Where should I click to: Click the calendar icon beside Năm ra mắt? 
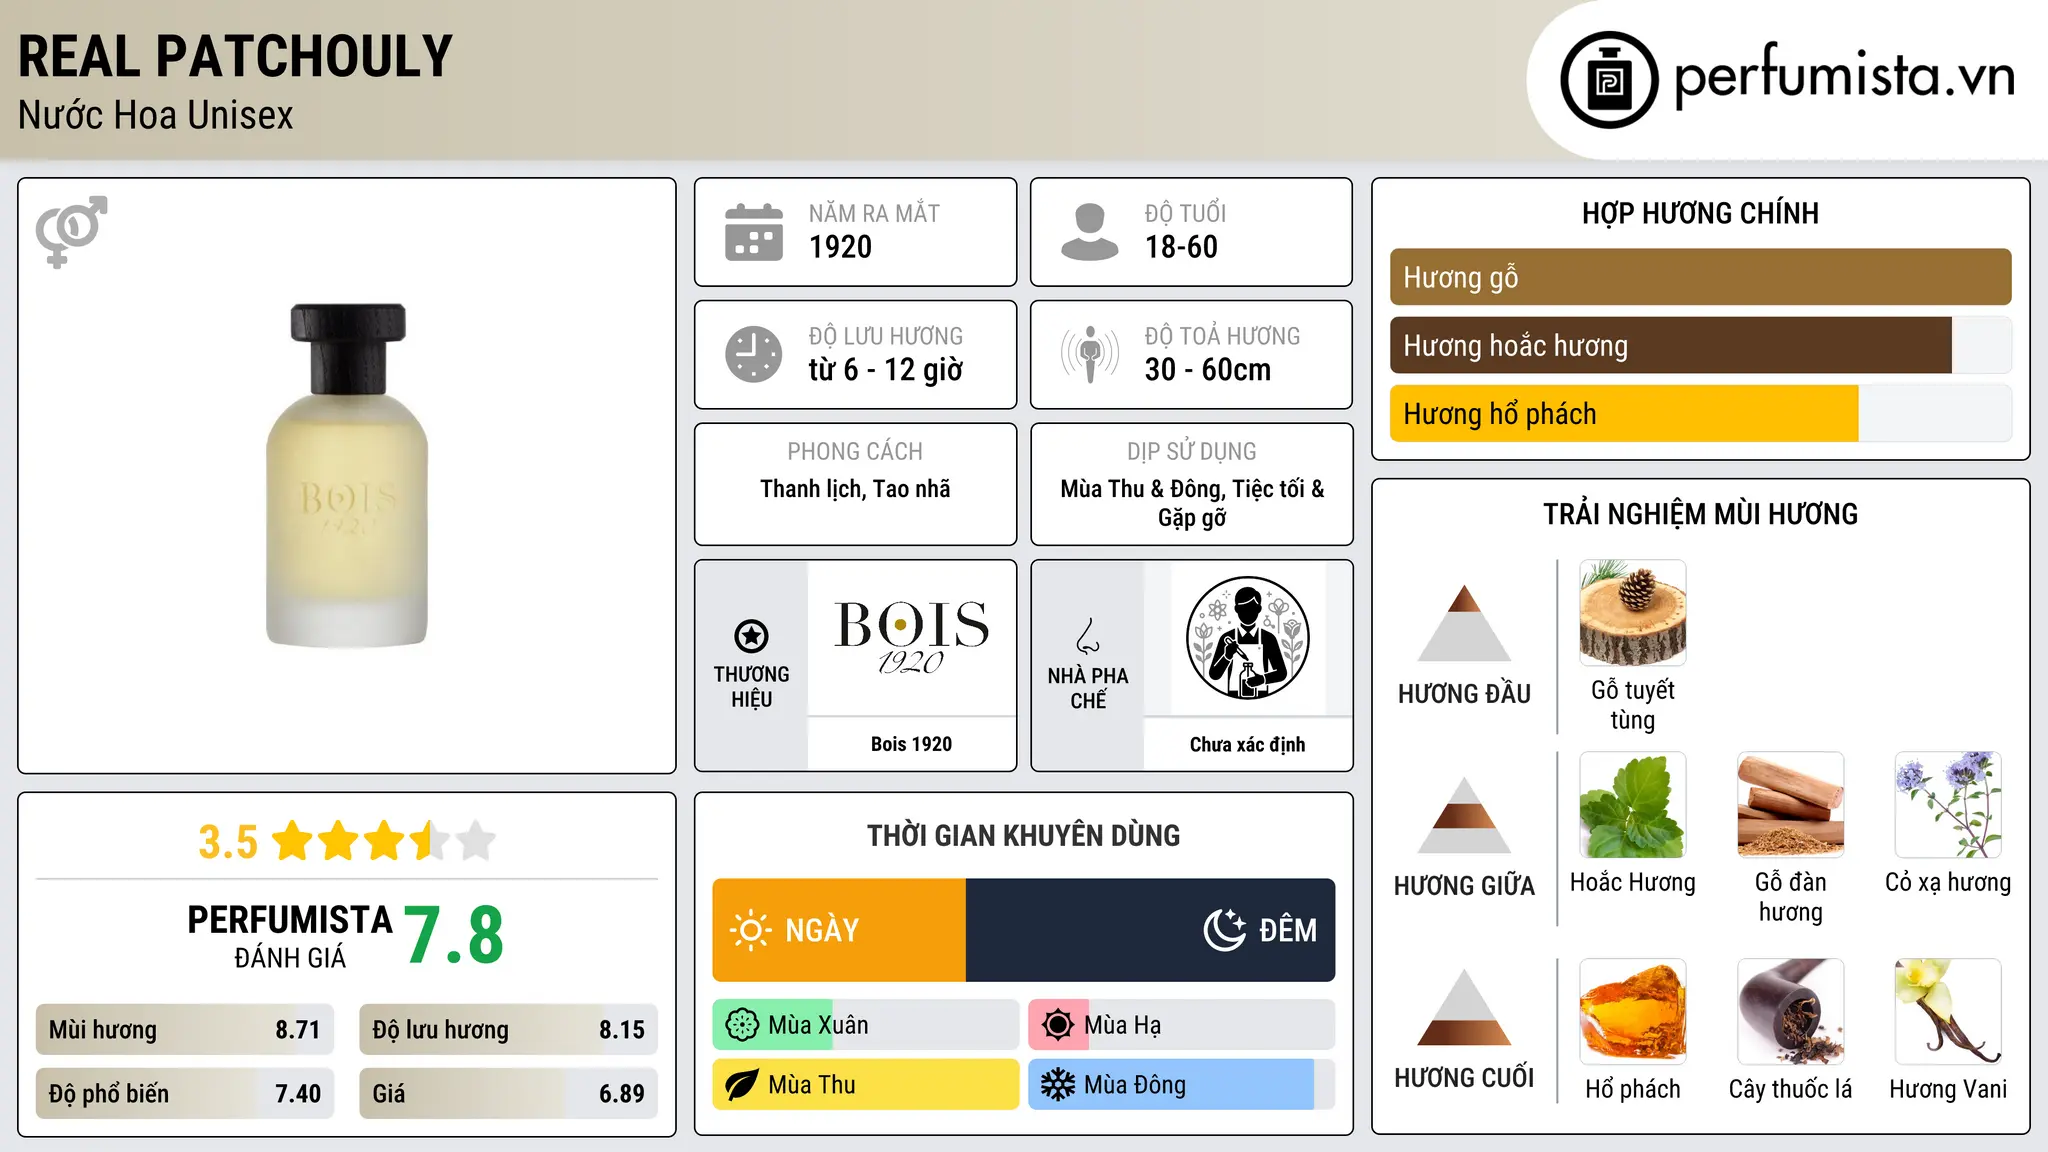(x=754, y=232)
